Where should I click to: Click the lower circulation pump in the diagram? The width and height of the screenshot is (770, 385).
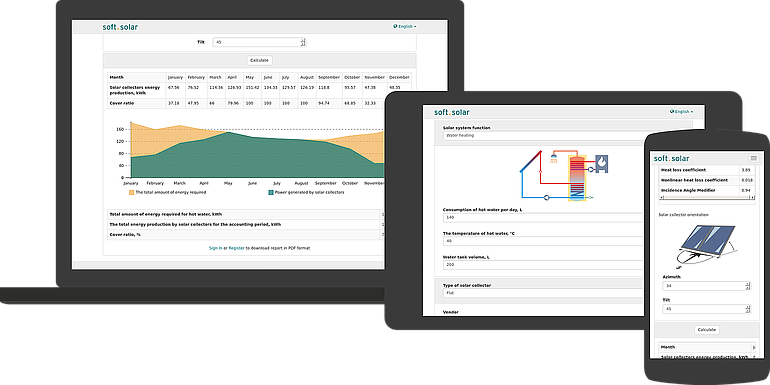tap(547, 197)
